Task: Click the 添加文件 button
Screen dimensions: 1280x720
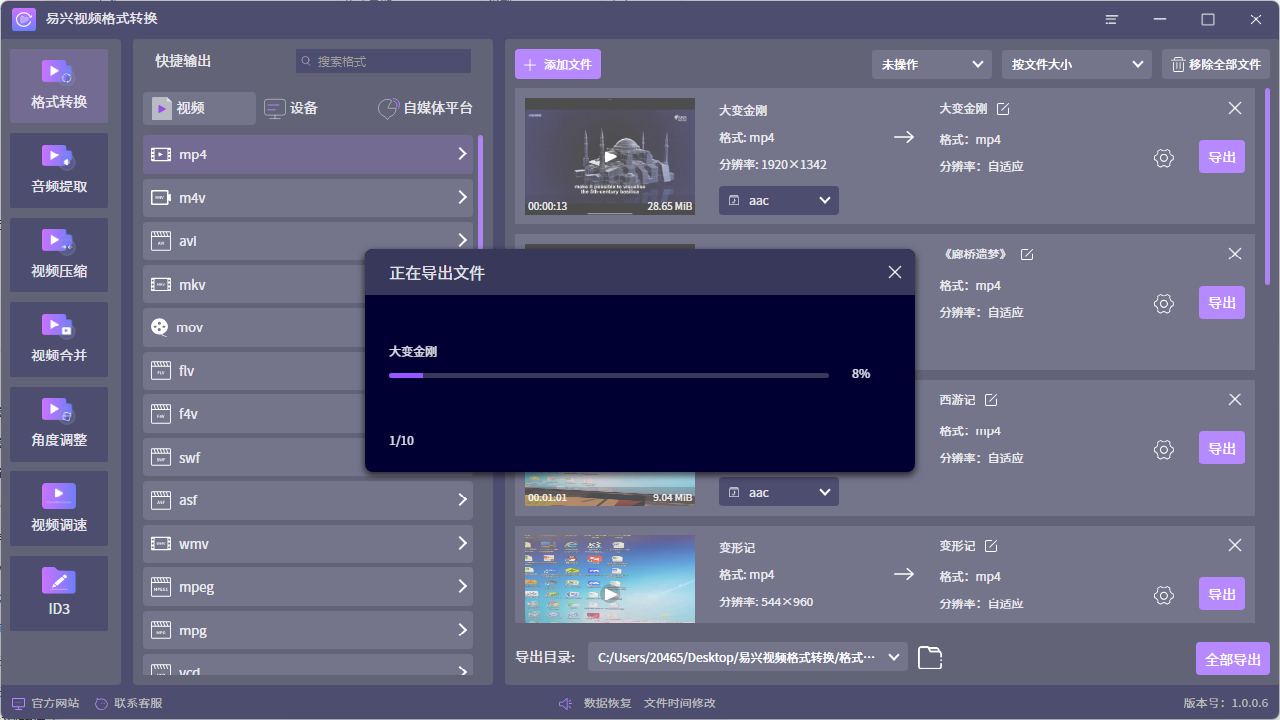Action: 557,64
